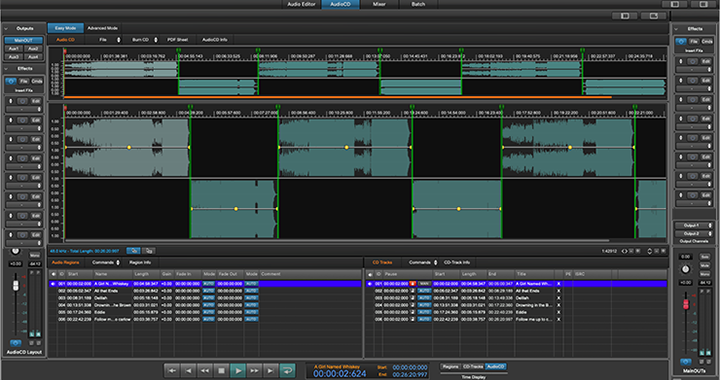Image resolution: width=720 pixels, height=380 pixels.
Task: Click the vertical zoom arrows icon
Action: point(649,251)
